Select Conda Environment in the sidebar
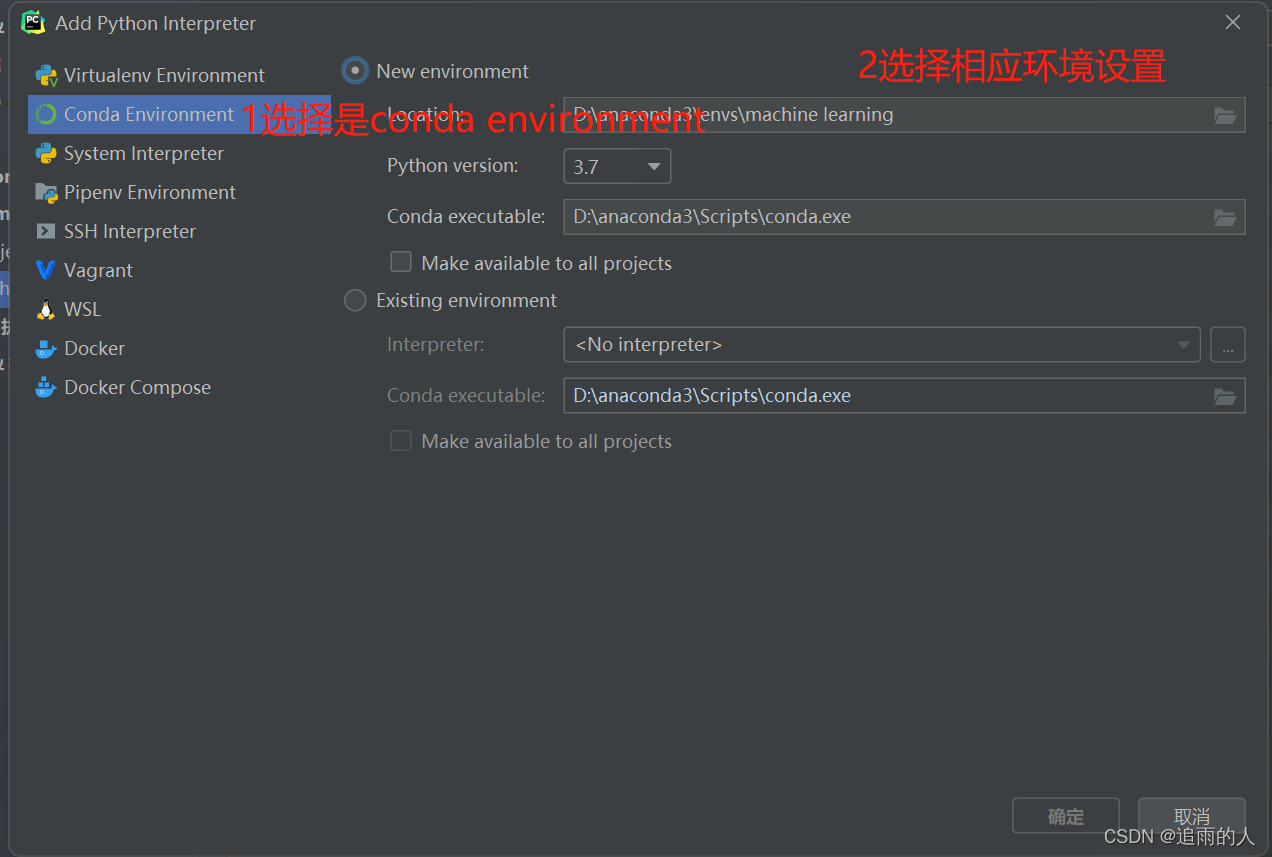The height and width of the screenshot is (857, 1272). pos(180,115)
